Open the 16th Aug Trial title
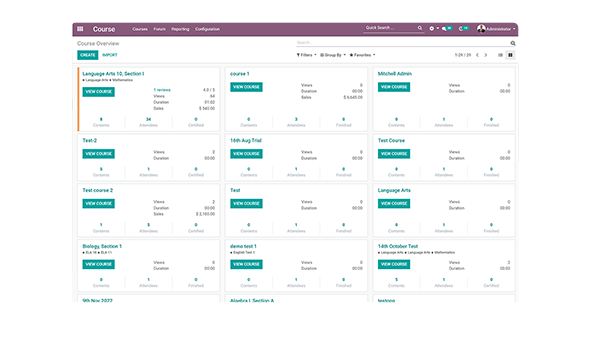Viewport: 590px width, 360px height. 246,140
